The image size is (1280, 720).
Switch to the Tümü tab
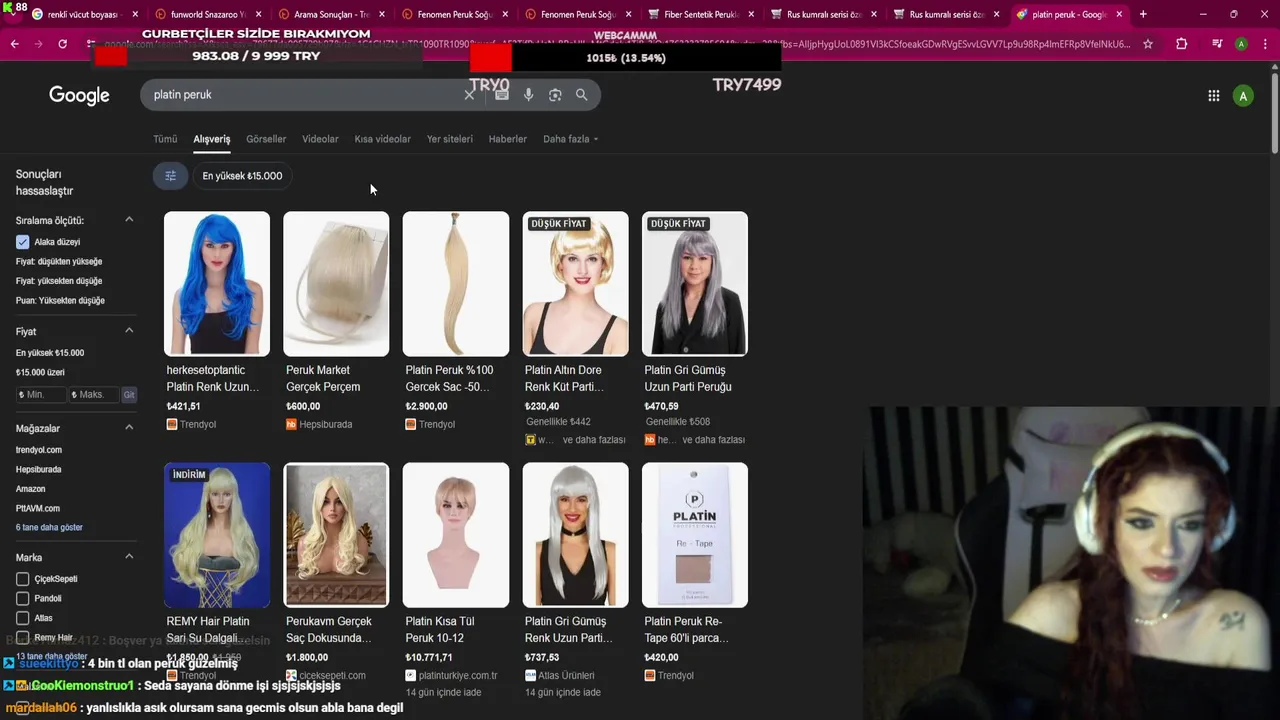point(165,139)
